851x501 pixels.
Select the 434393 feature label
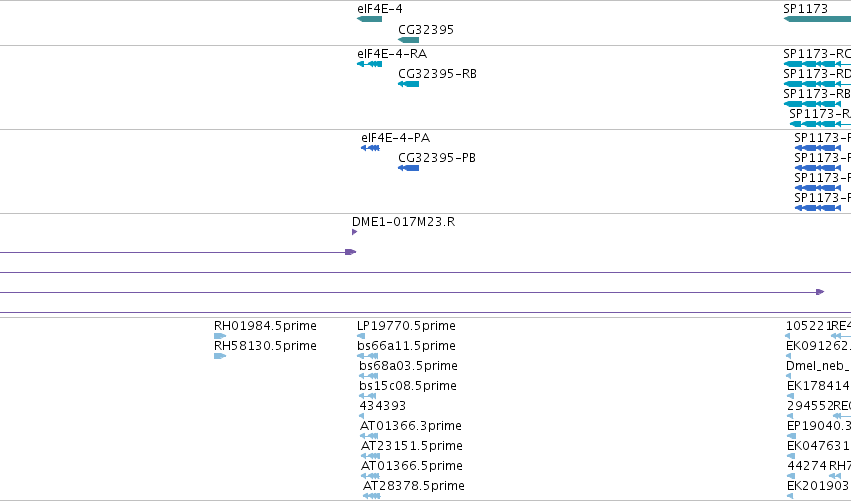click(x=383, y=405)
